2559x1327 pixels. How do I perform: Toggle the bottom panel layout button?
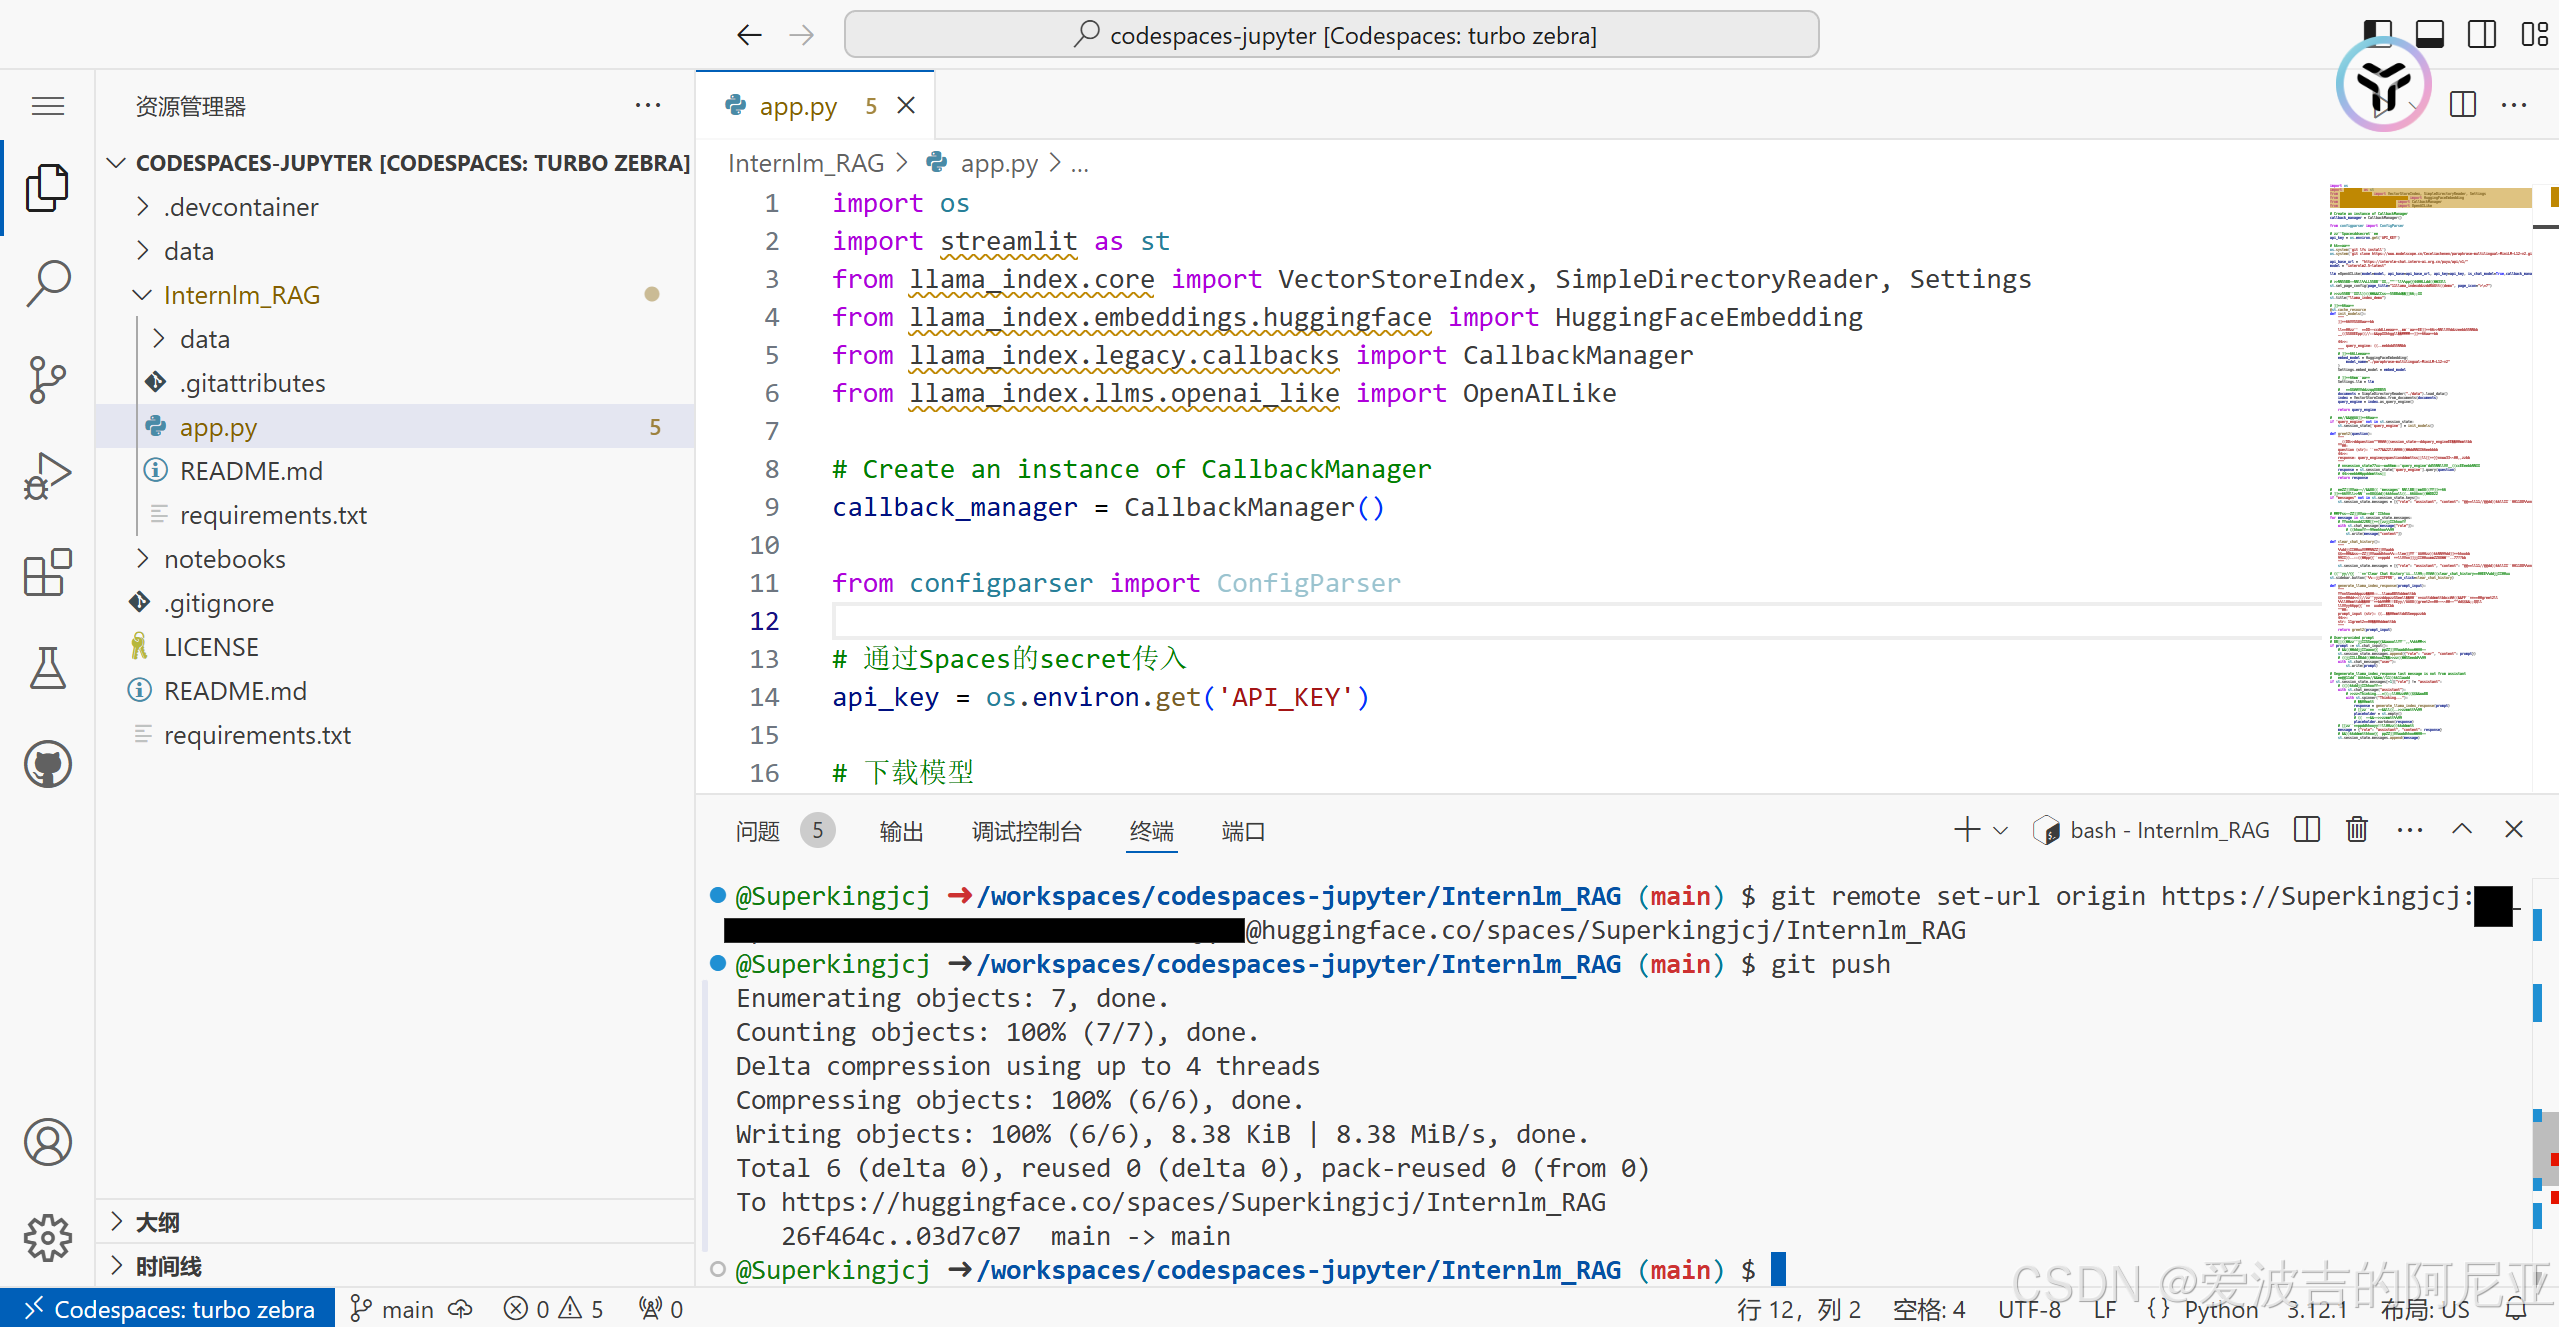pos(2430,34)
